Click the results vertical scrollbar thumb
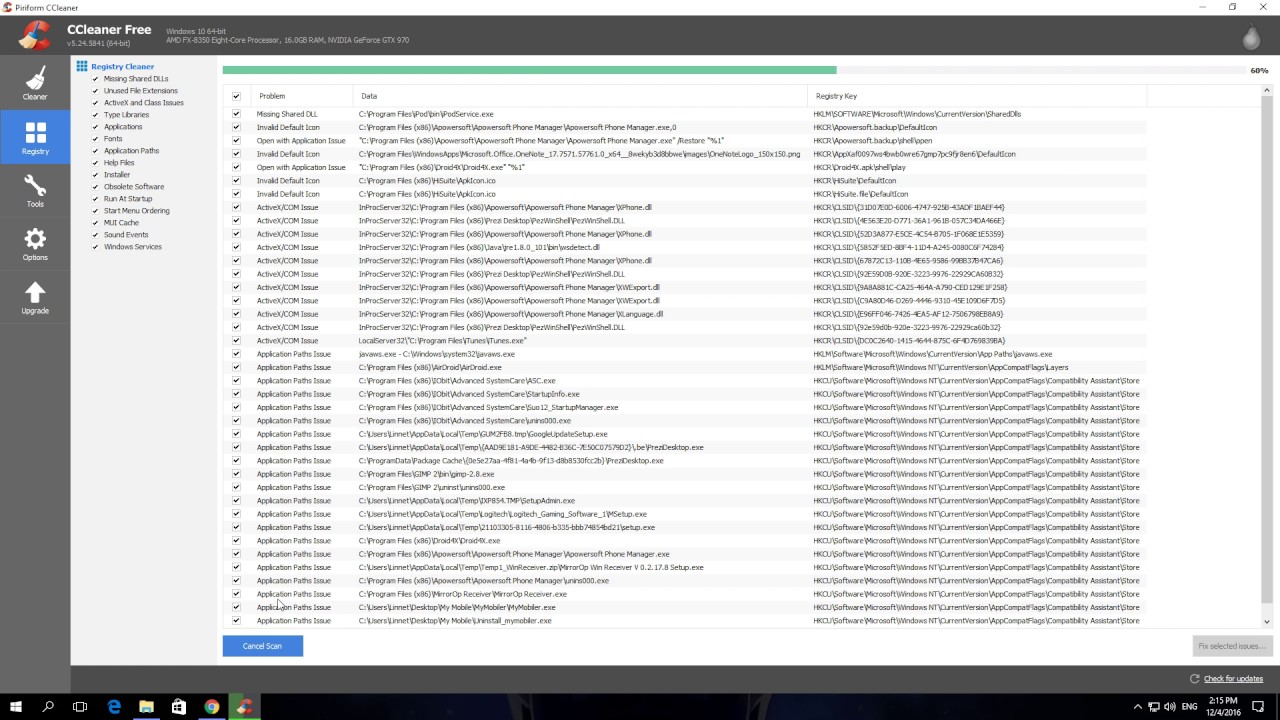 tap(1266, 350)
